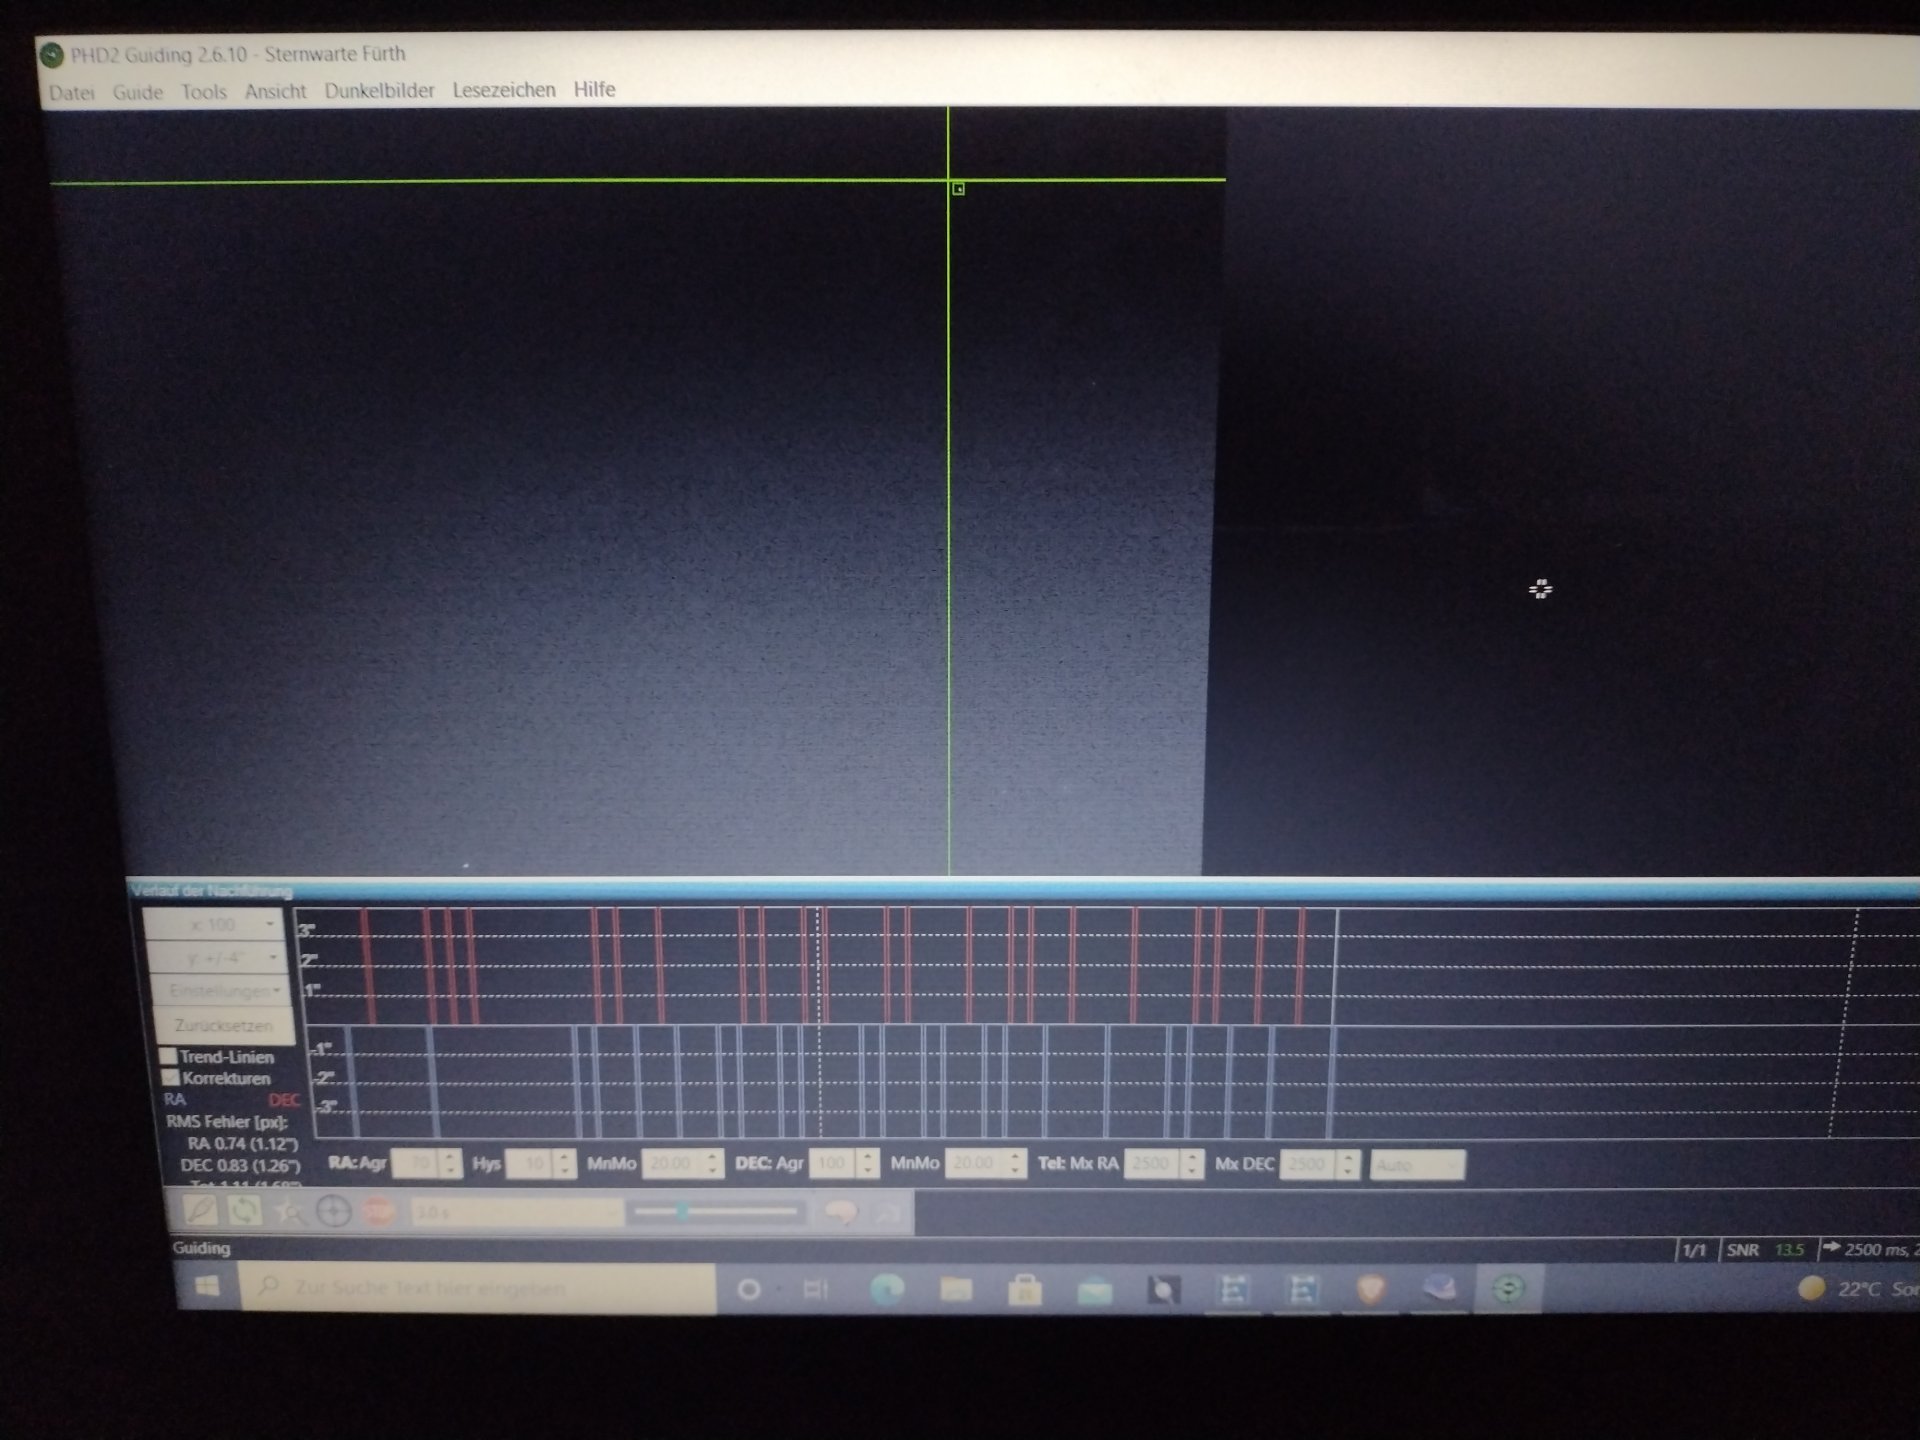Open the Guide menu
Image resolution: width=1920 pixels, height=1440 pixels.
137,92
